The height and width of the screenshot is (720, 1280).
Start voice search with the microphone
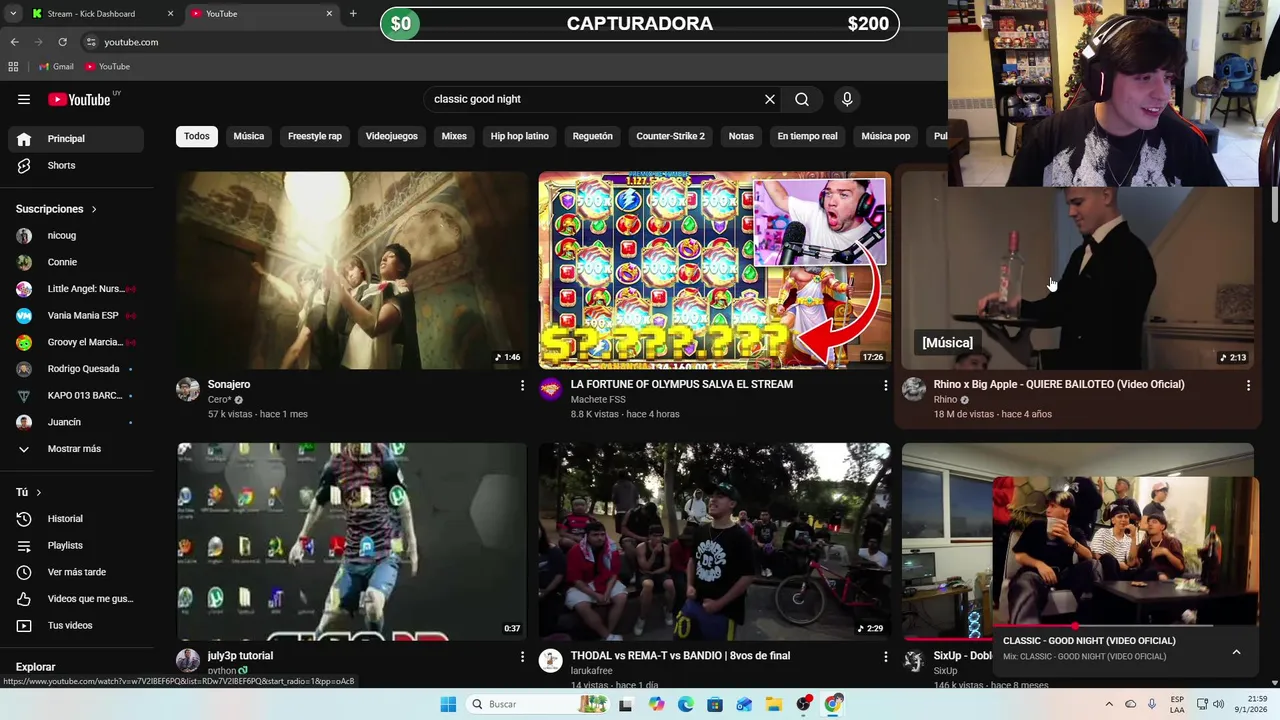coord(847,99)
